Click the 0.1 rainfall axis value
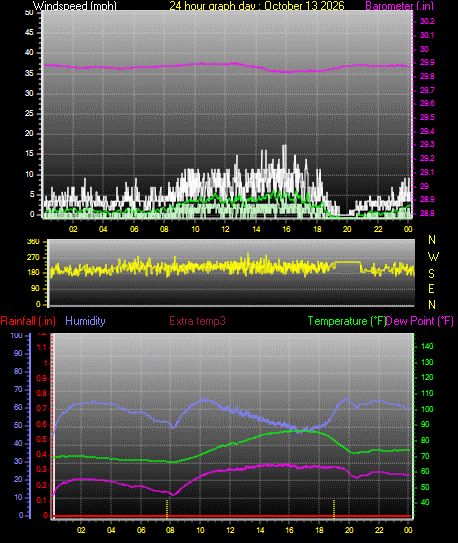458x543 pixels. pyautogui.click(x=42, y=500)
